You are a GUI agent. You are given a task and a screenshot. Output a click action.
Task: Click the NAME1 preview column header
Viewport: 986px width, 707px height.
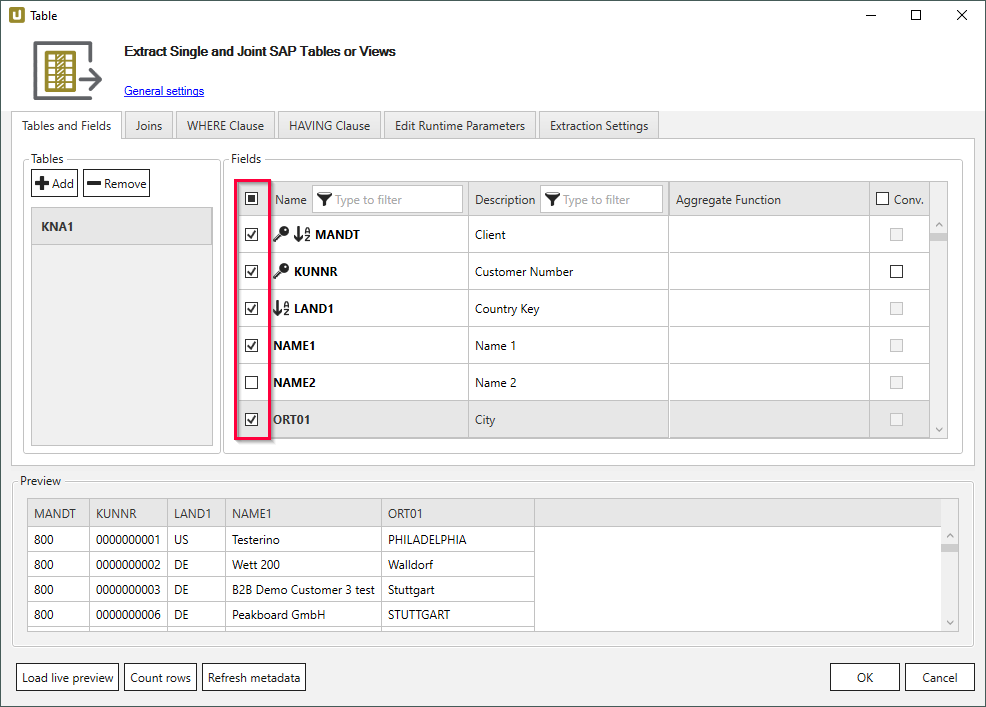click(x=303, y=513)
